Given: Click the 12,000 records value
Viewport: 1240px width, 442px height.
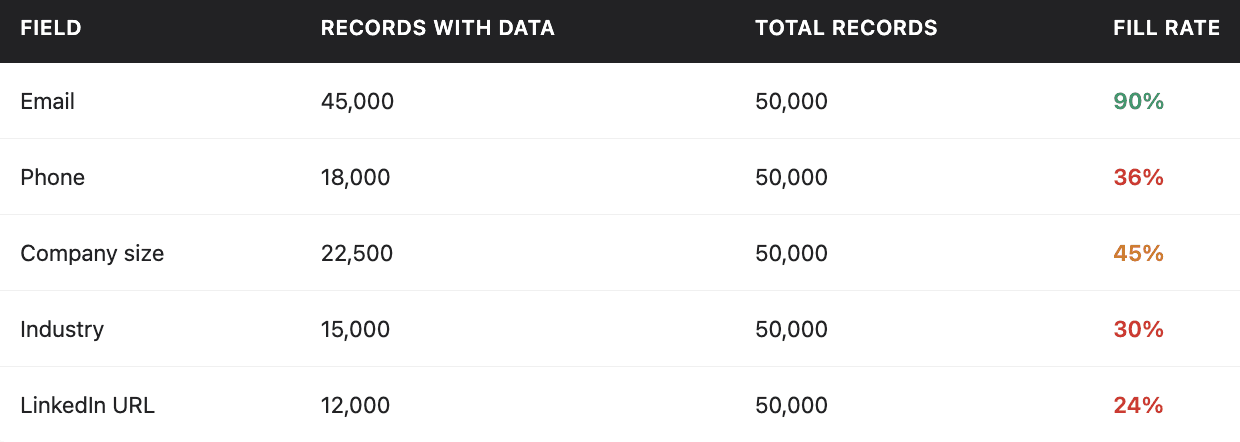Looking at the screenshot, I should (x=356, y=405).
